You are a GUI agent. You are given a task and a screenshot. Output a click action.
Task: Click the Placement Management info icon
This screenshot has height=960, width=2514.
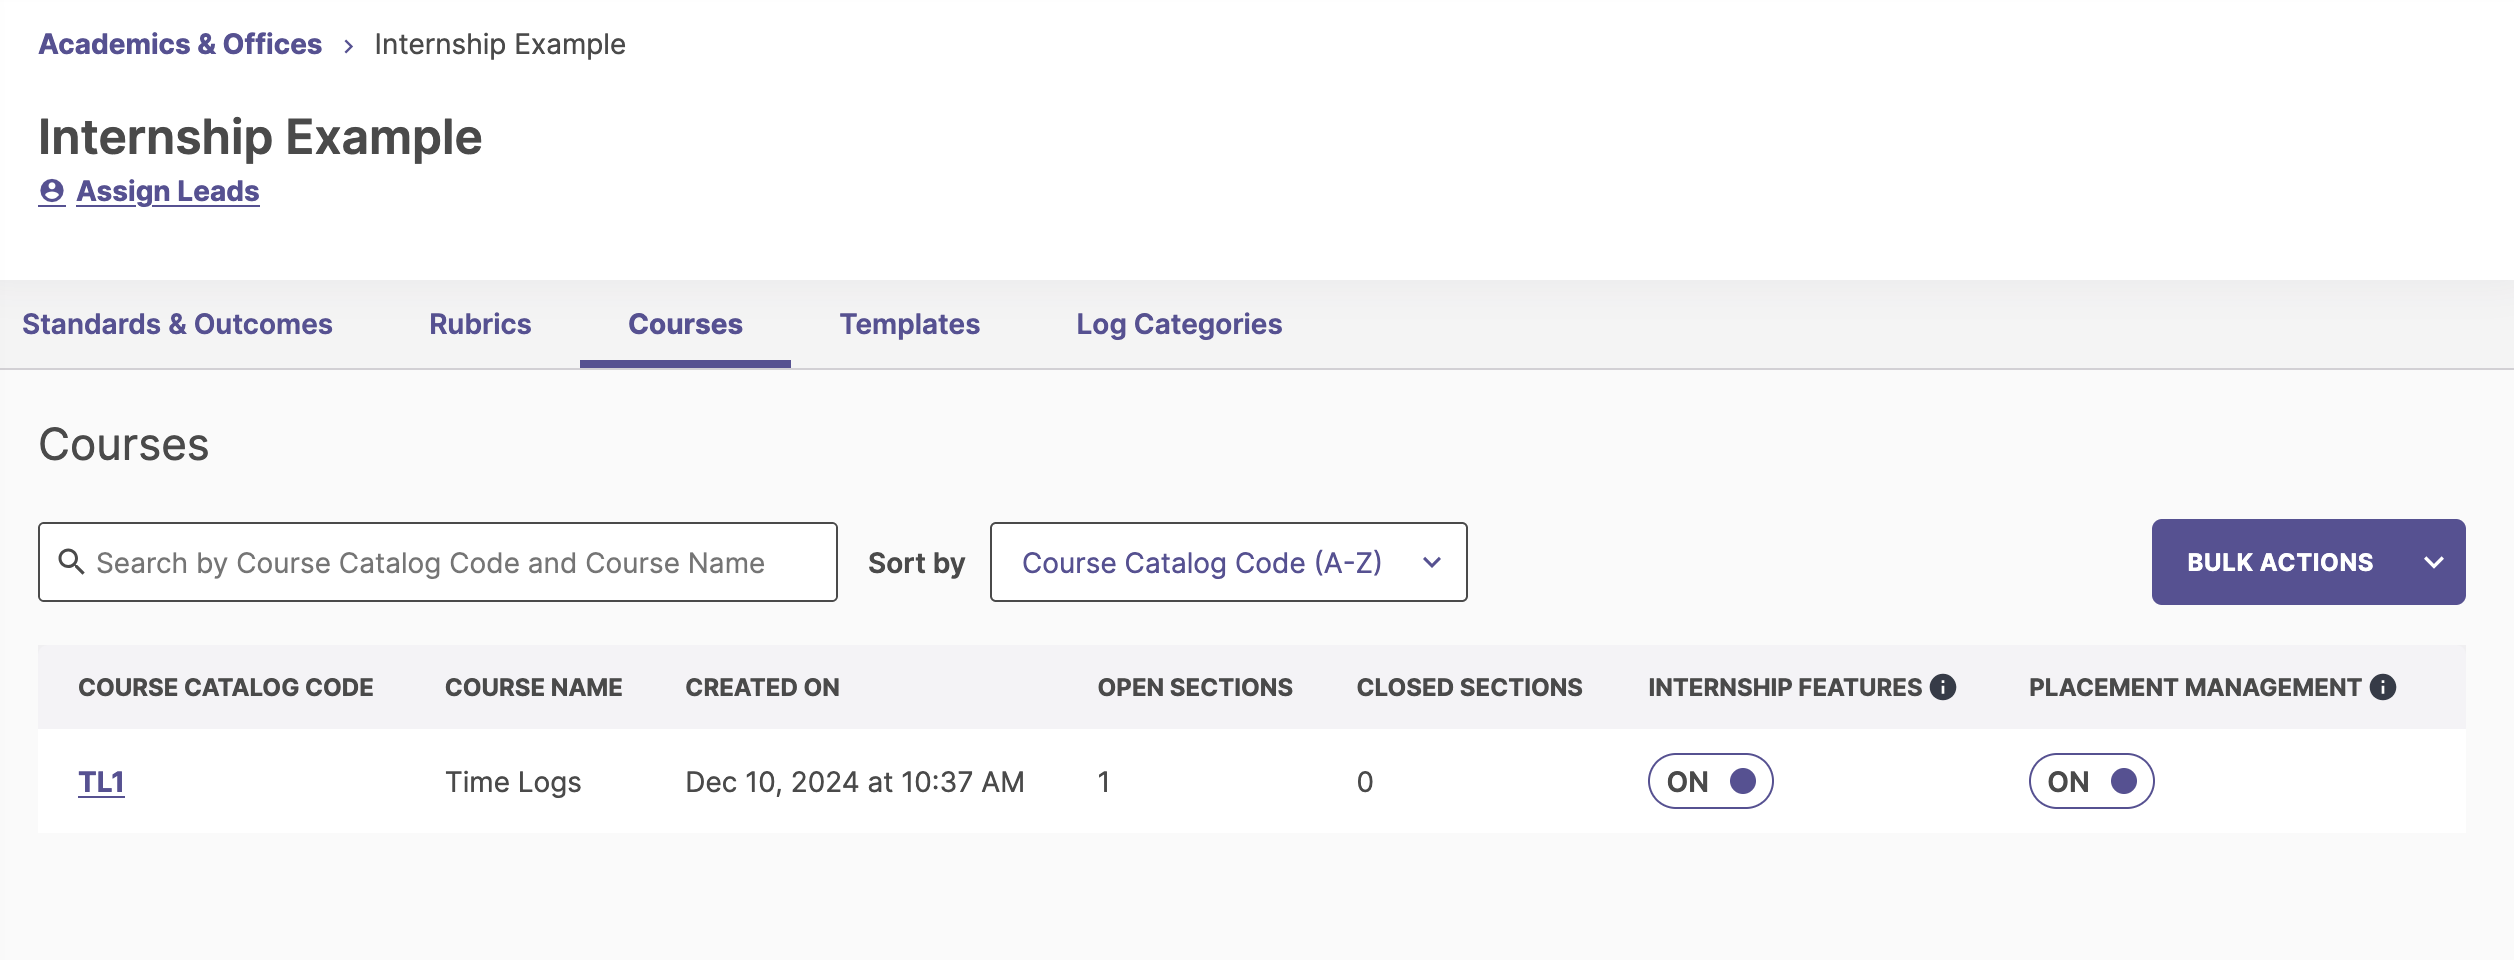(2383, 687)
